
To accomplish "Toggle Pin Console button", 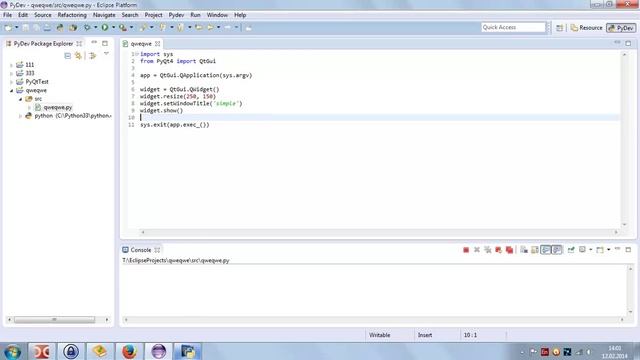I will pyautogui.click(x=571, y=250).
